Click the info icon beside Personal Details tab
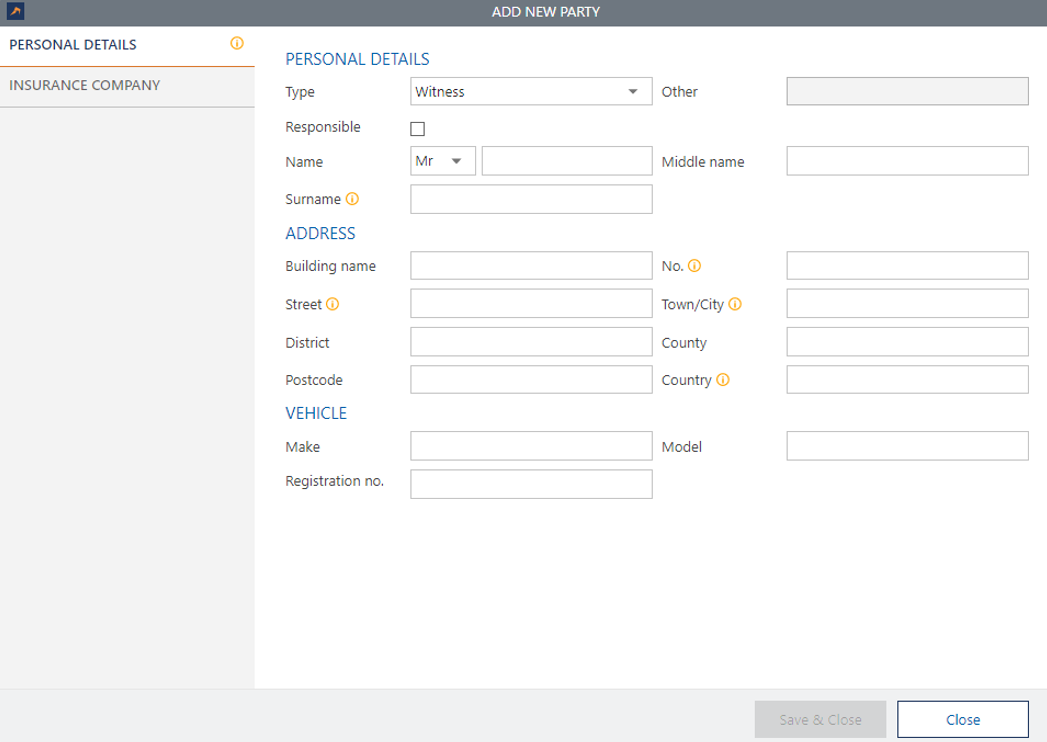 pos(237,44)
